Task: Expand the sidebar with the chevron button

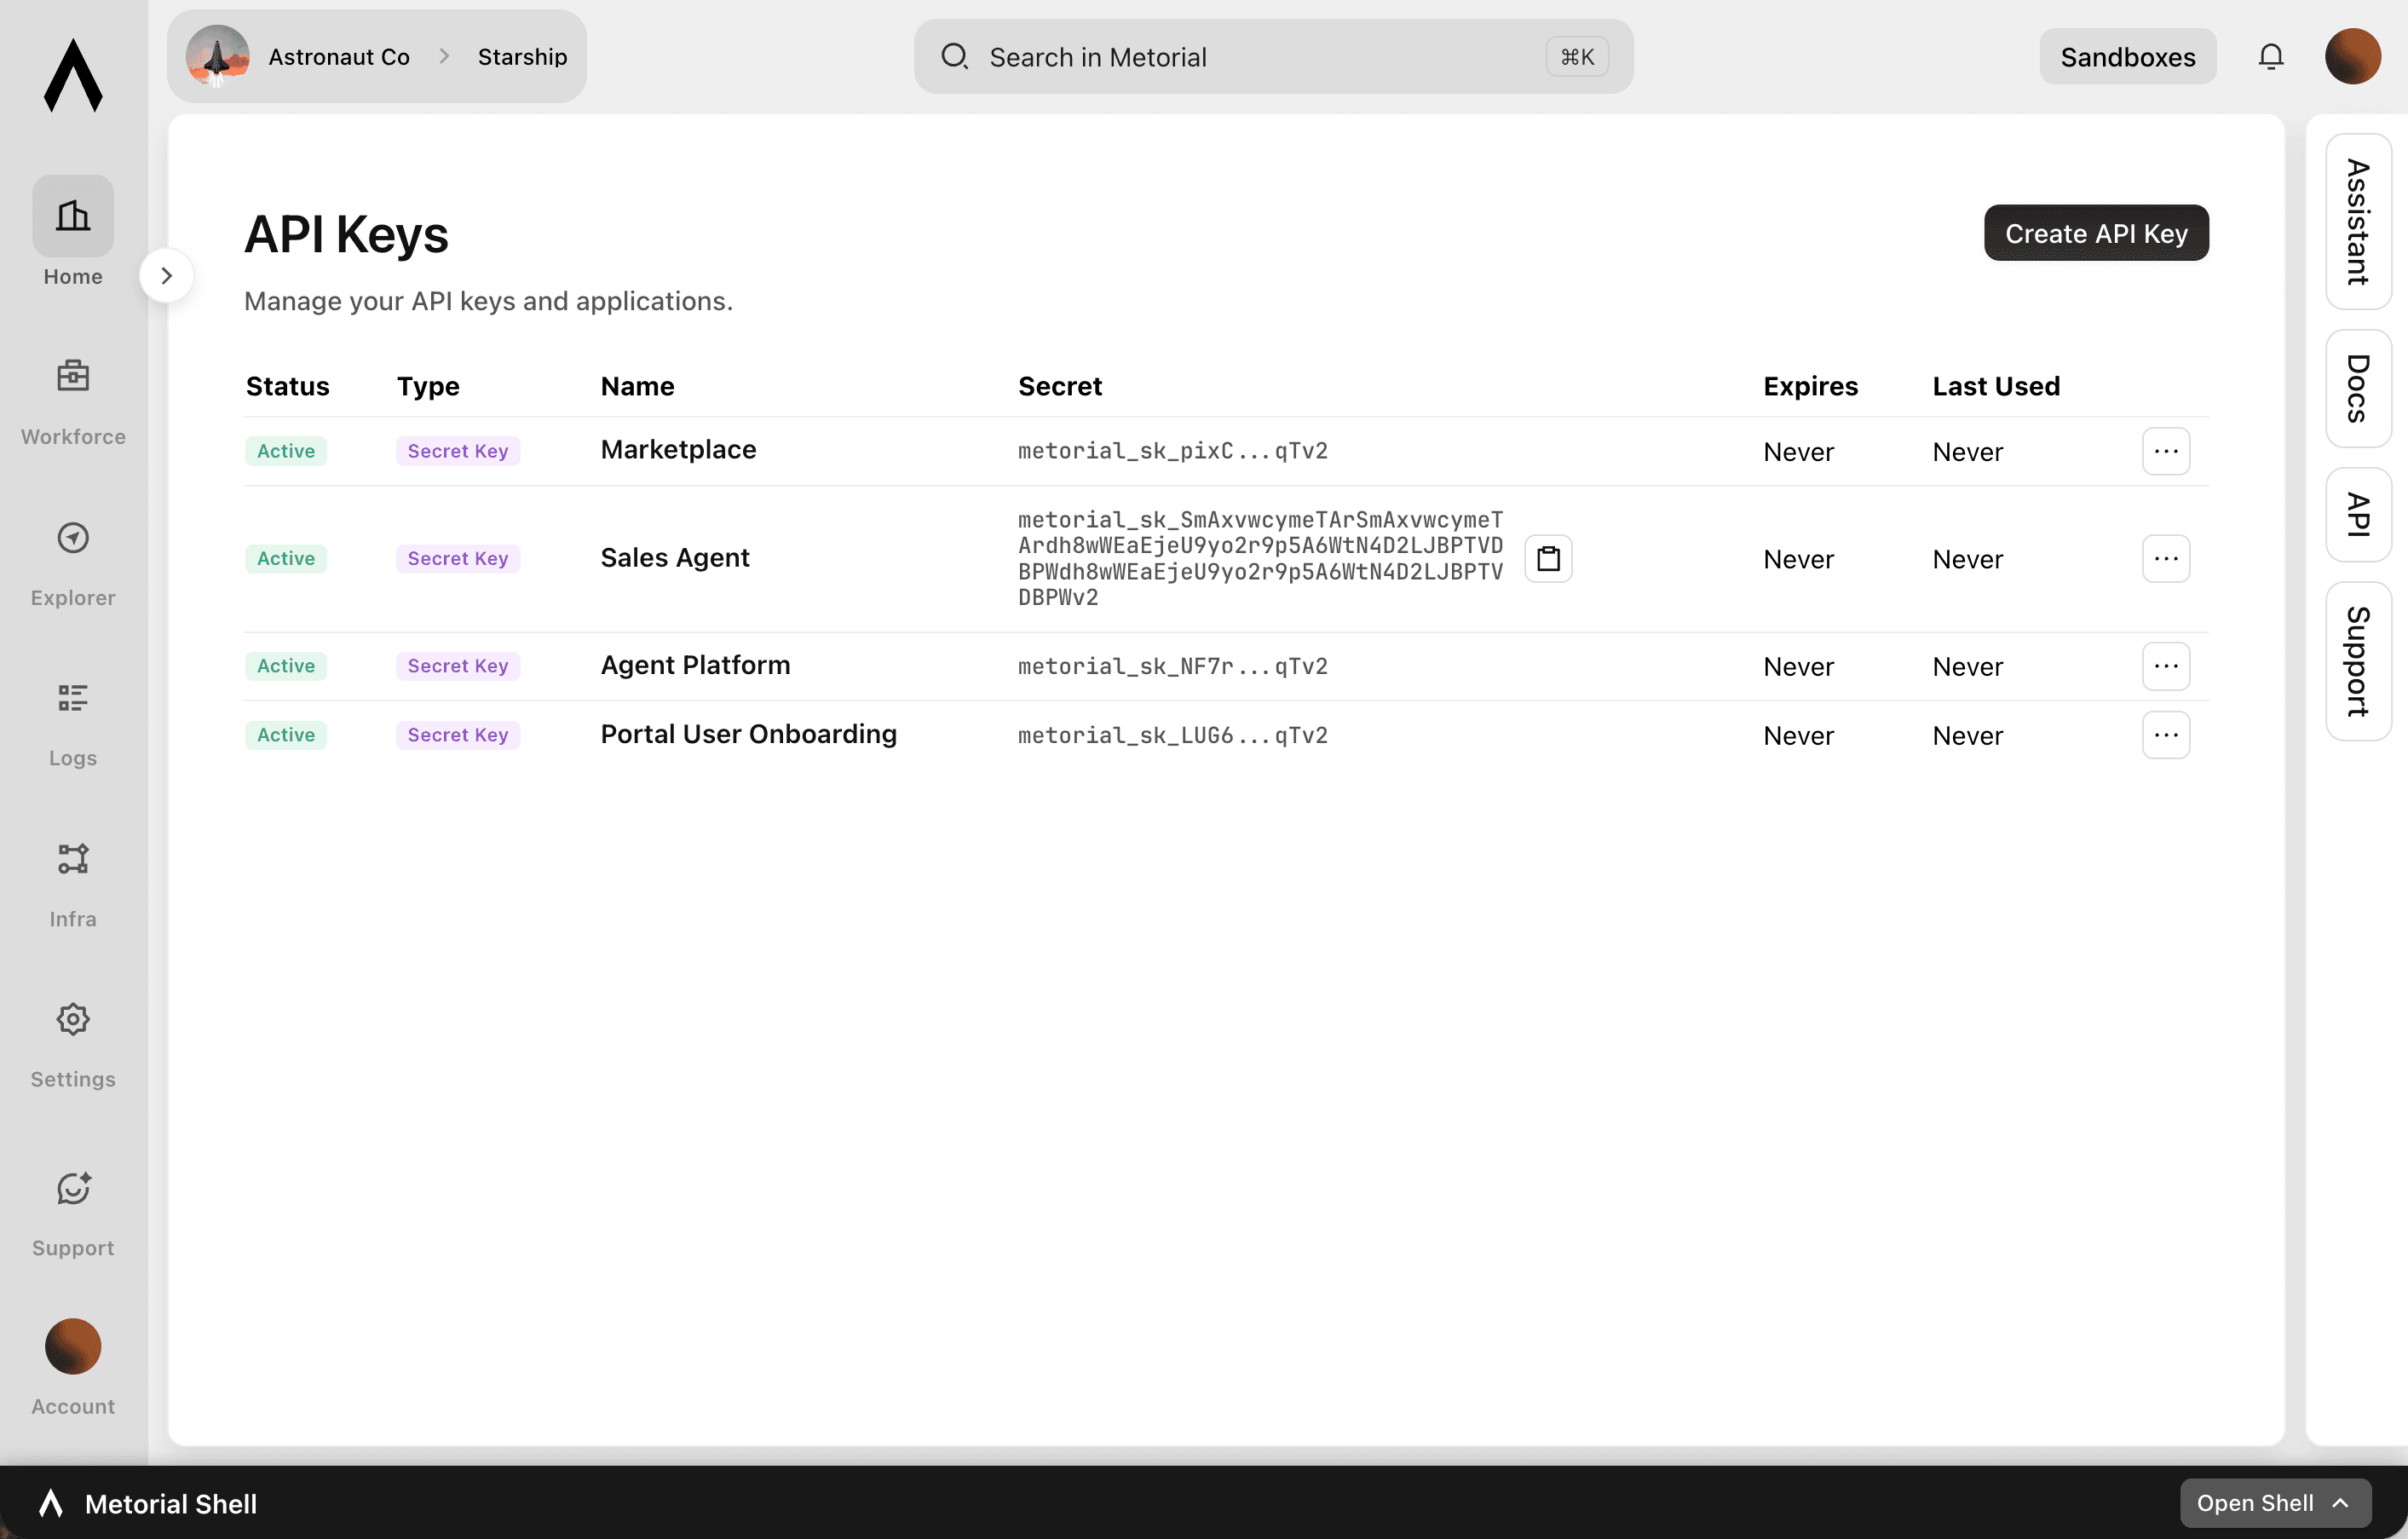Action: pyautogui.click(x=167, y=275)
